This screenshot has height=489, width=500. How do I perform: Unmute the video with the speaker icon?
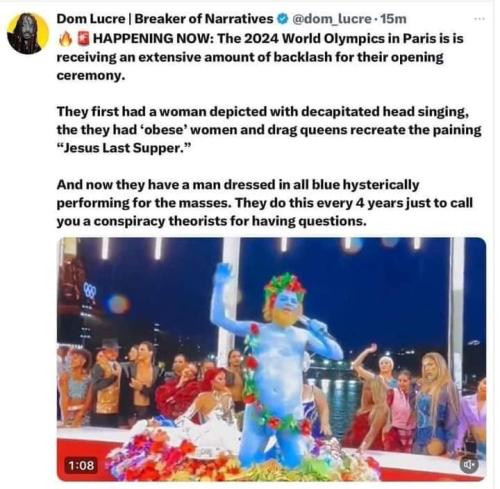[469, 465]
